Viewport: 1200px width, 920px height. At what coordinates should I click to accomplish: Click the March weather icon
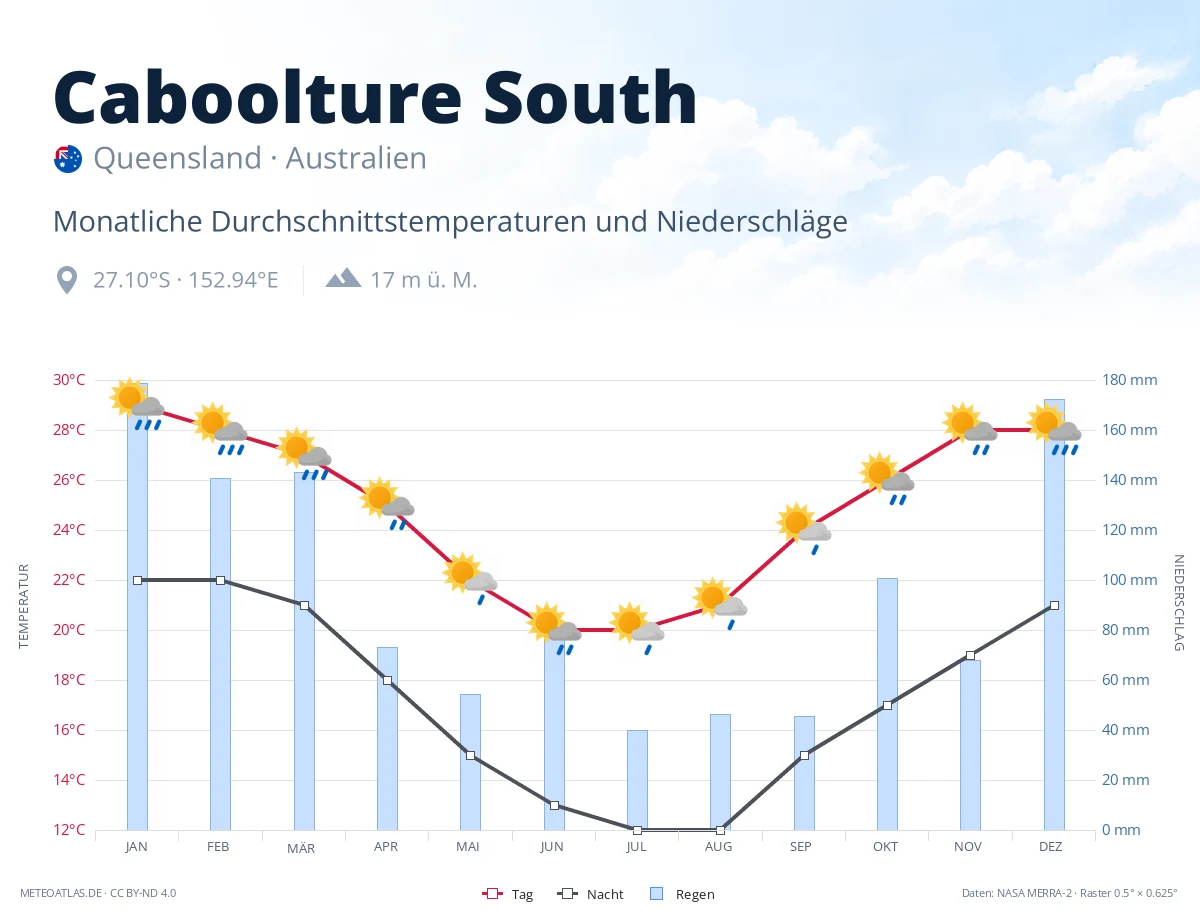(x=305, y=454)
